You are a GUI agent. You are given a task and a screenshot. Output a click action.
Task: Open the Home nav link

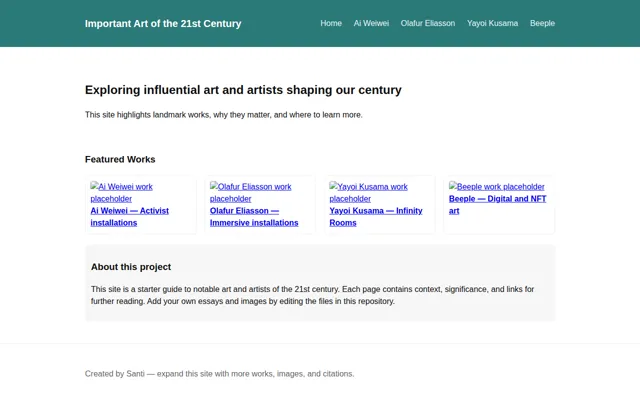(x=331, y=23)
